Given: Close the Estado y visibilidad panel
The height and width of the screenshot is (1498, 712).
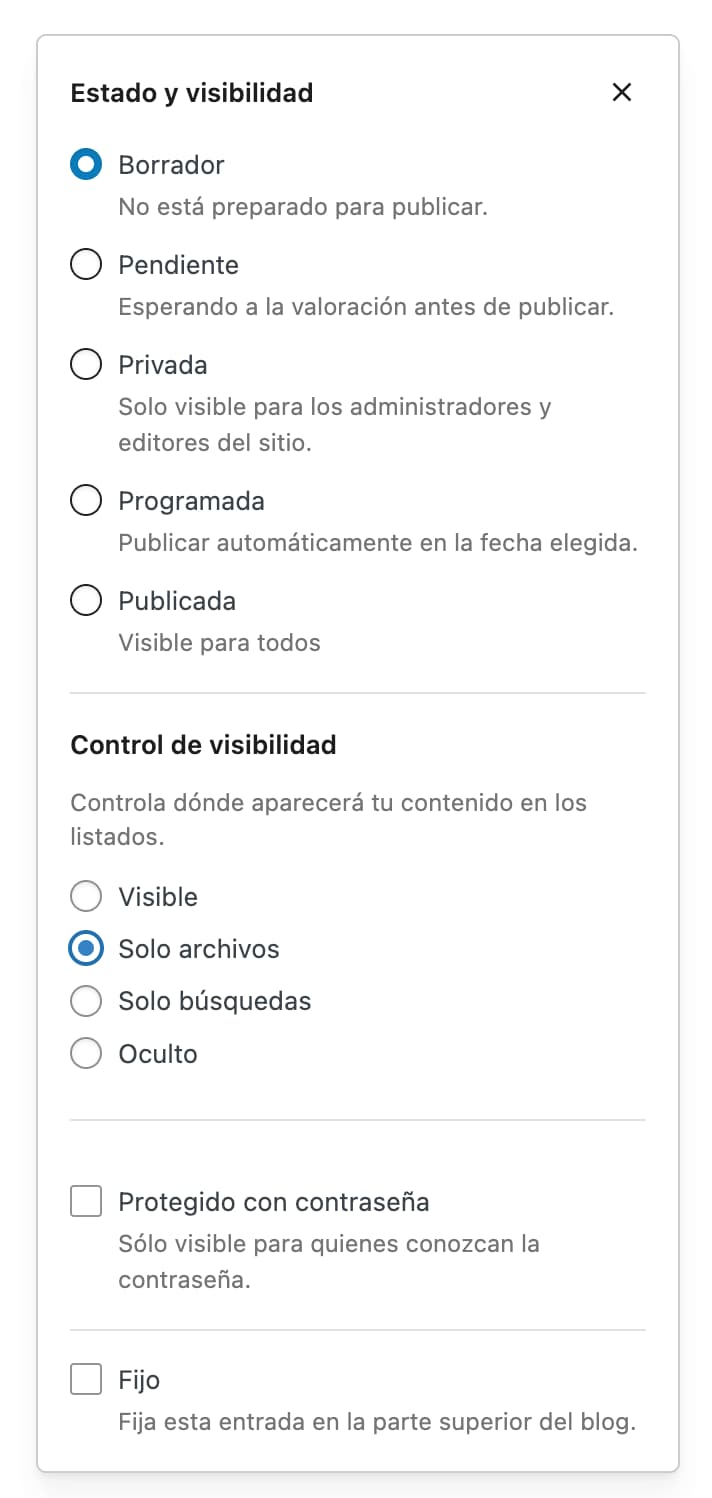Looking at the screenshot, I should [622, 92].
